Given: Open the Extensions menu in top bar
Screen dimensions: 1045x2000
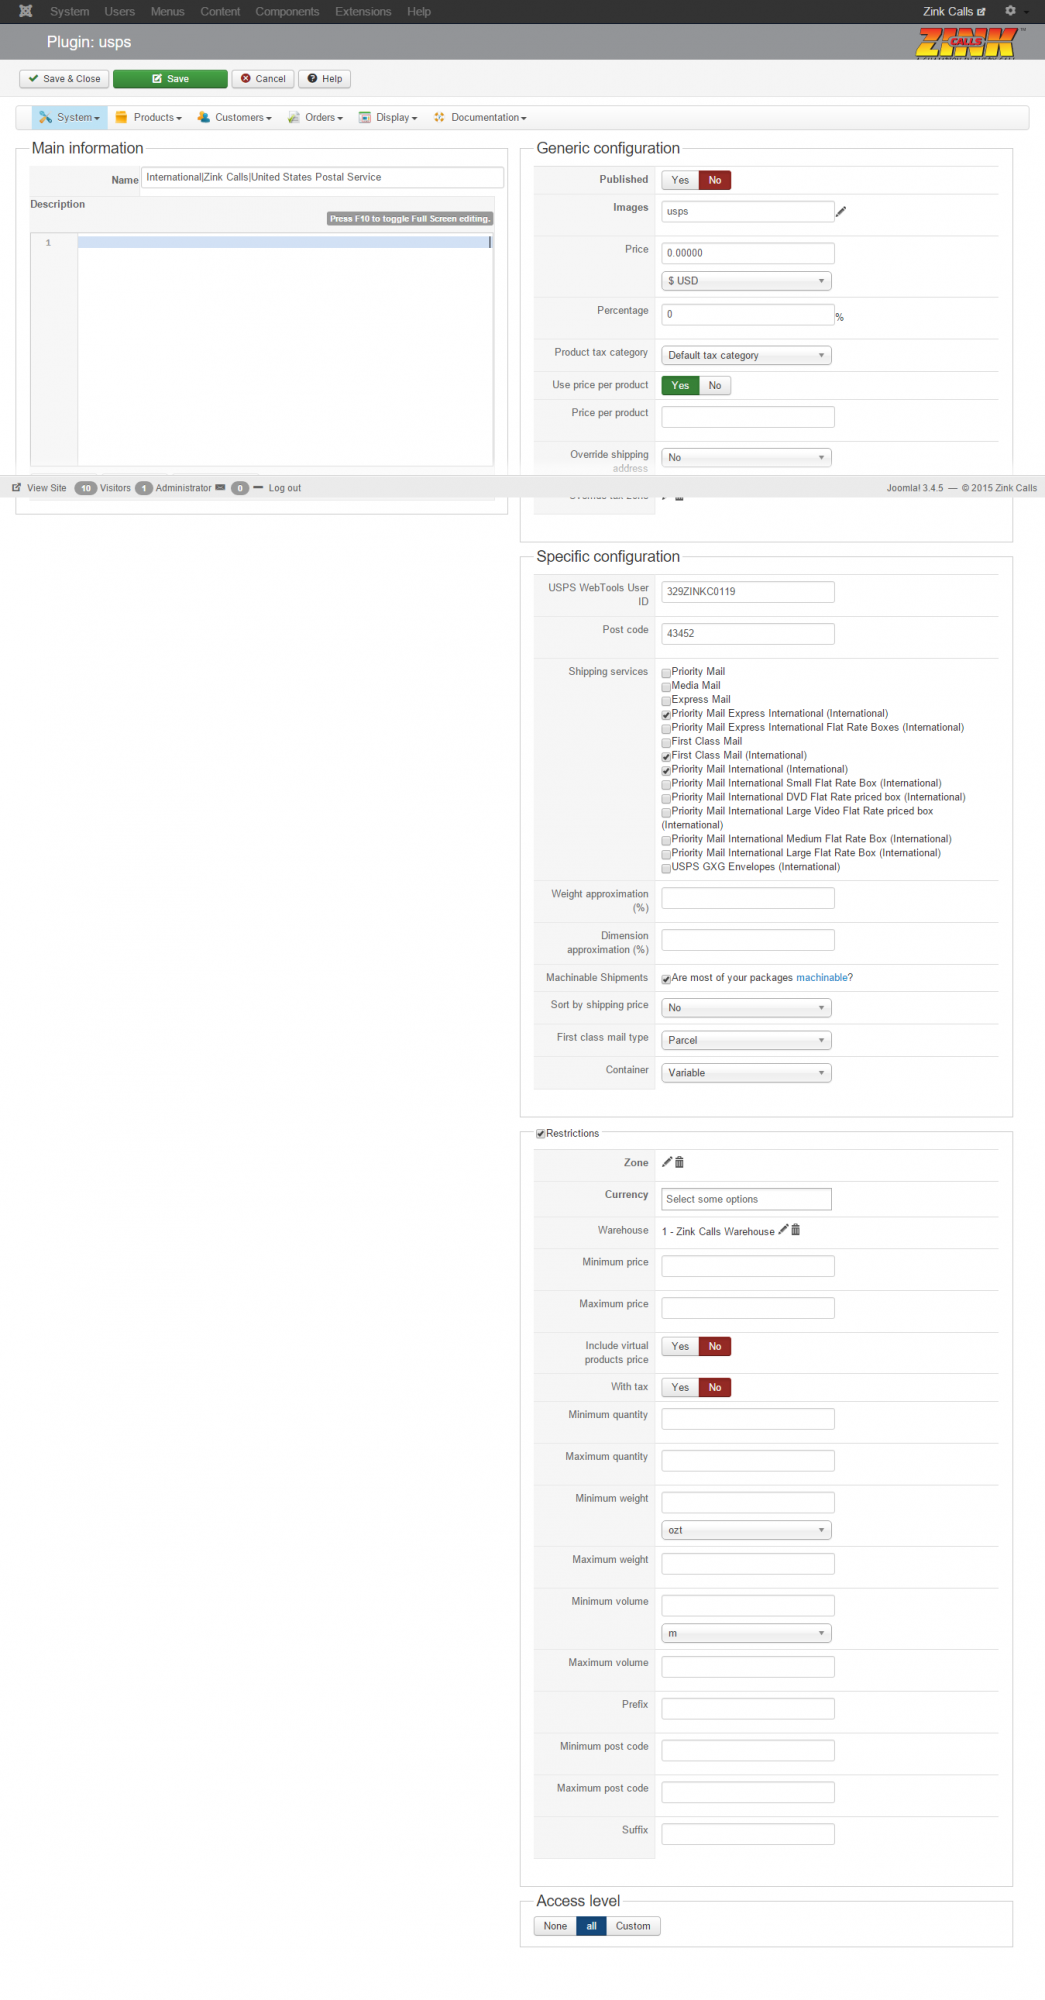Looking at the screenshot, I should [x=363, y=11].
